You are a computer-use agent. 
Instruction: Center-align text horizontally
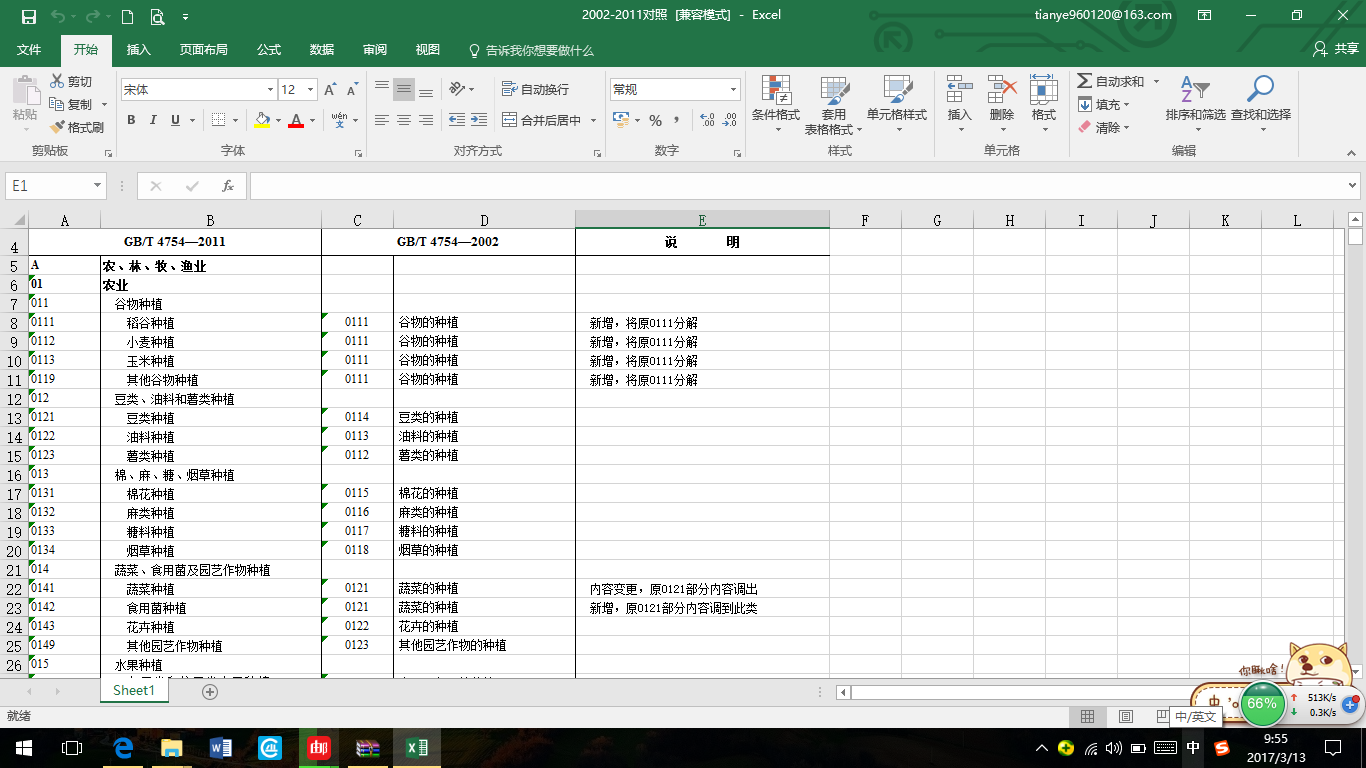[x=404, y=120]
